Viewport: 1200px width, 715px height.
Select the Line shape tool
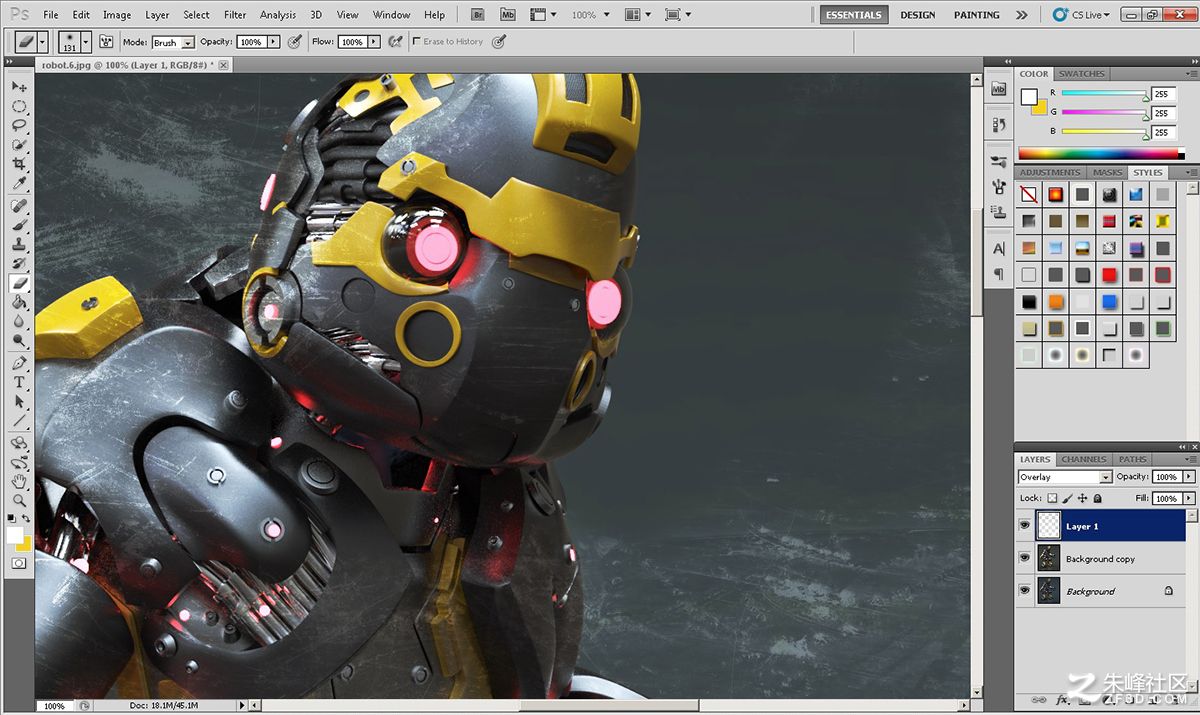pyautogui.click(x=19, y=420)
